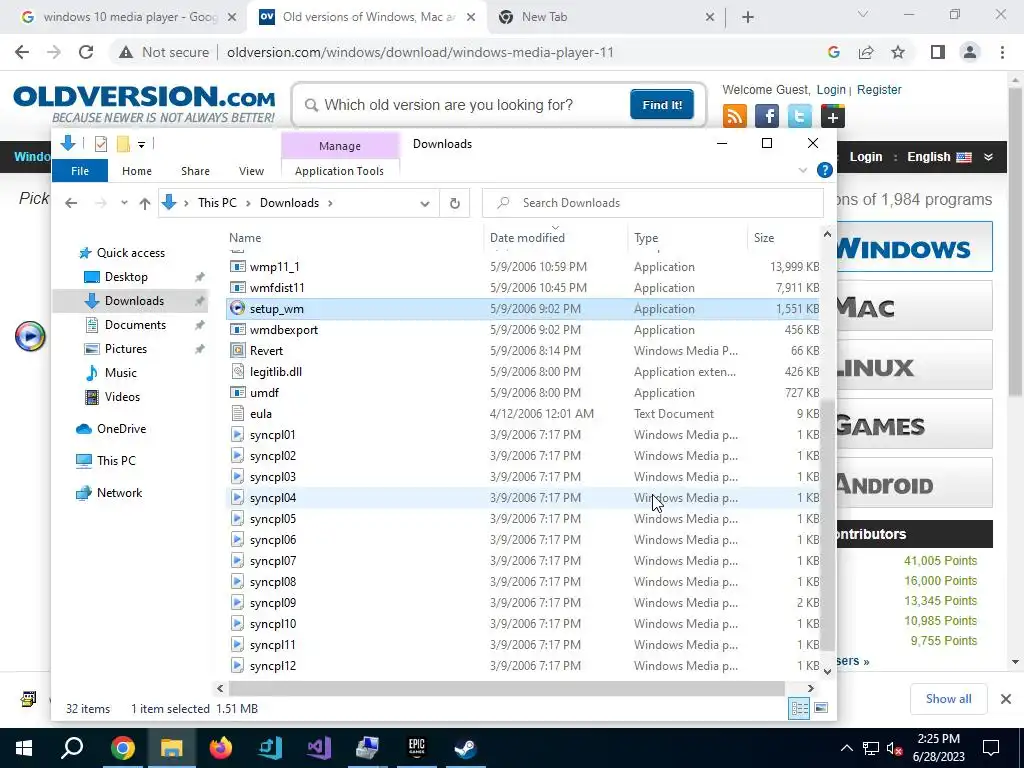Open Chrome from the taskbar
1024x768 pixels.
(x=122, y=748)
